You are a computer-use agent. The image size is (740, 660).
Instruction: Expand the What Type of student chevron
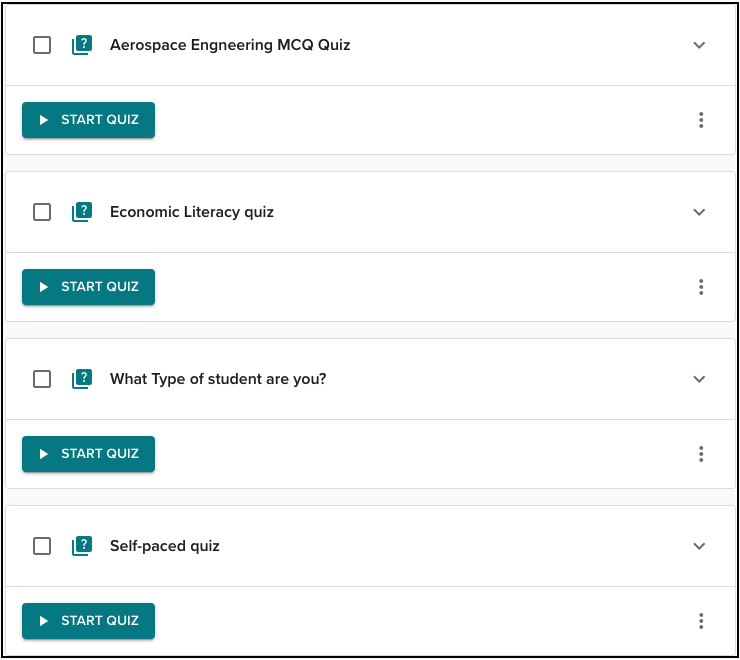(x=699, y=379)
